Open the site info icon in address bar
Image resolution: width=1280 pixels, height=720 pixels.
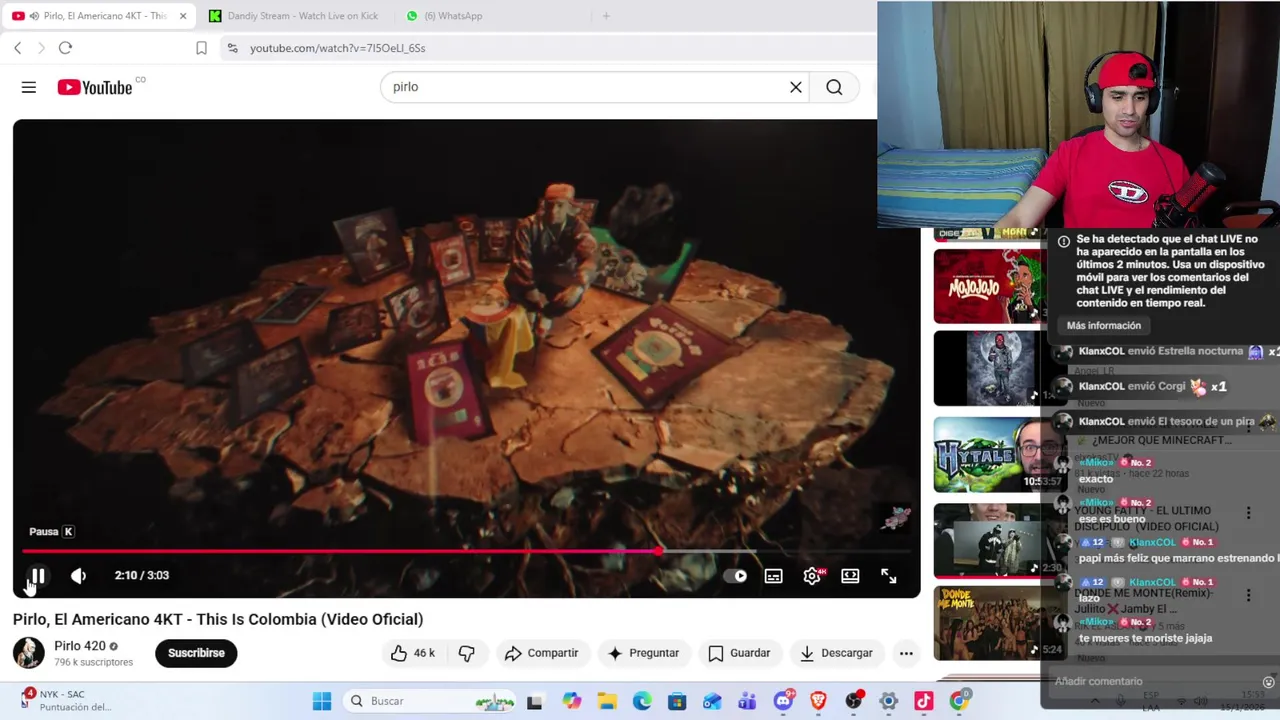pyautogui.click(x=232, y=48)
